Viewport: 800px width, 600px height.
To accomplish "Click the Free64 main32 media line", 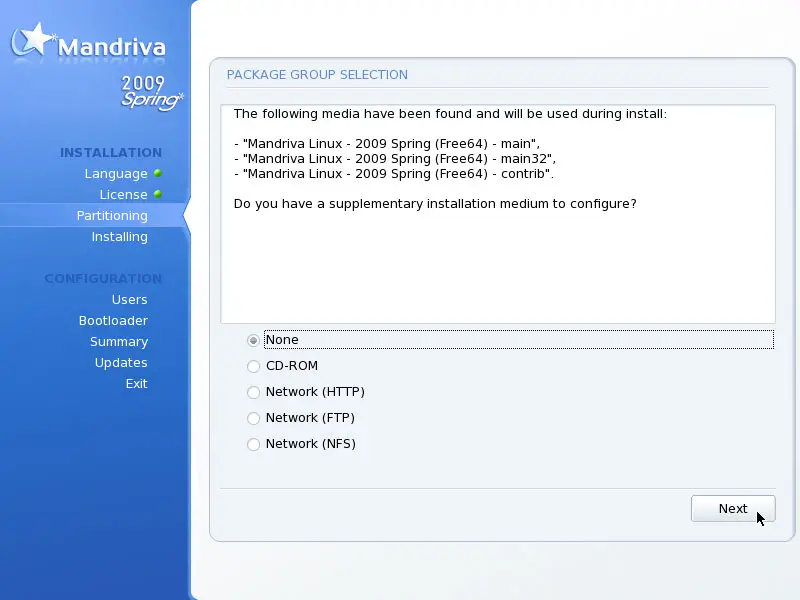I will [395, 159].
